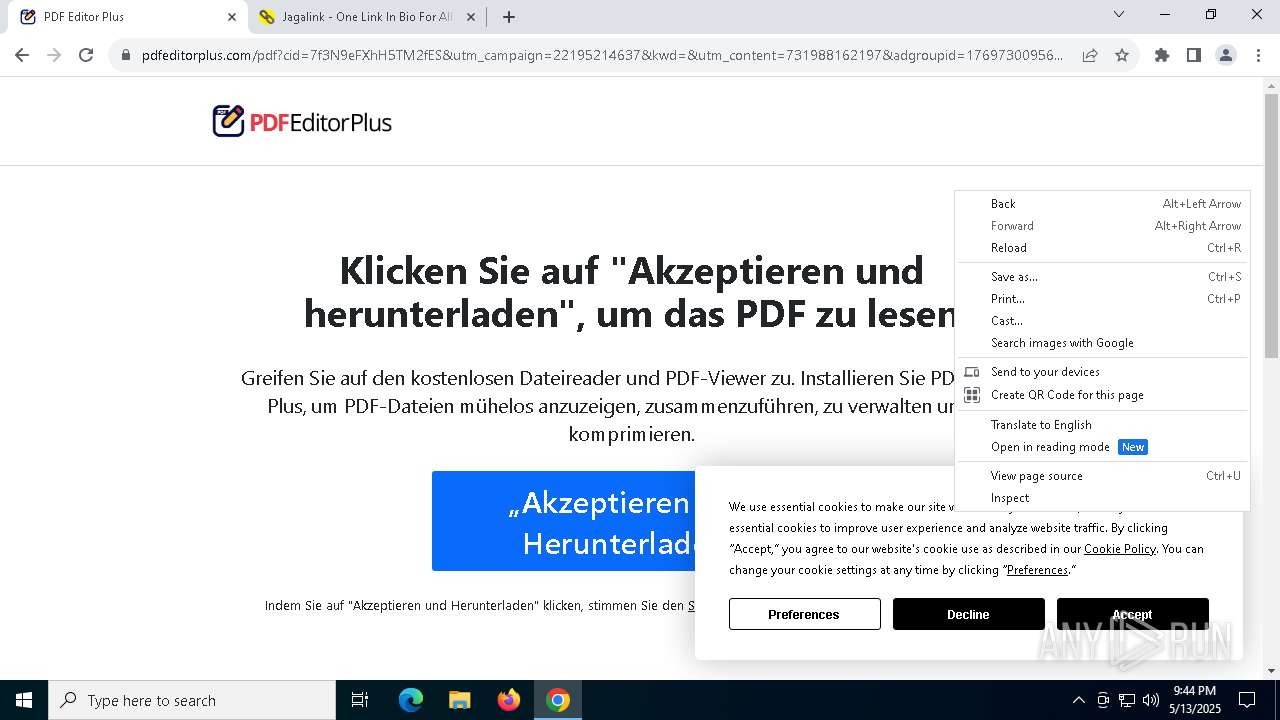Choose View page source

point(1102,476)
